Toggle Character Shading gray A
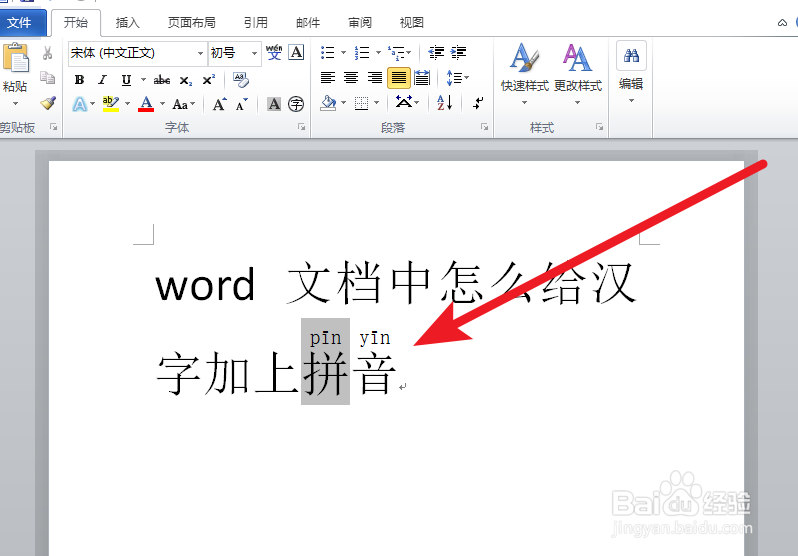Viewport: 798px width, 556px height. click(274, 104)
